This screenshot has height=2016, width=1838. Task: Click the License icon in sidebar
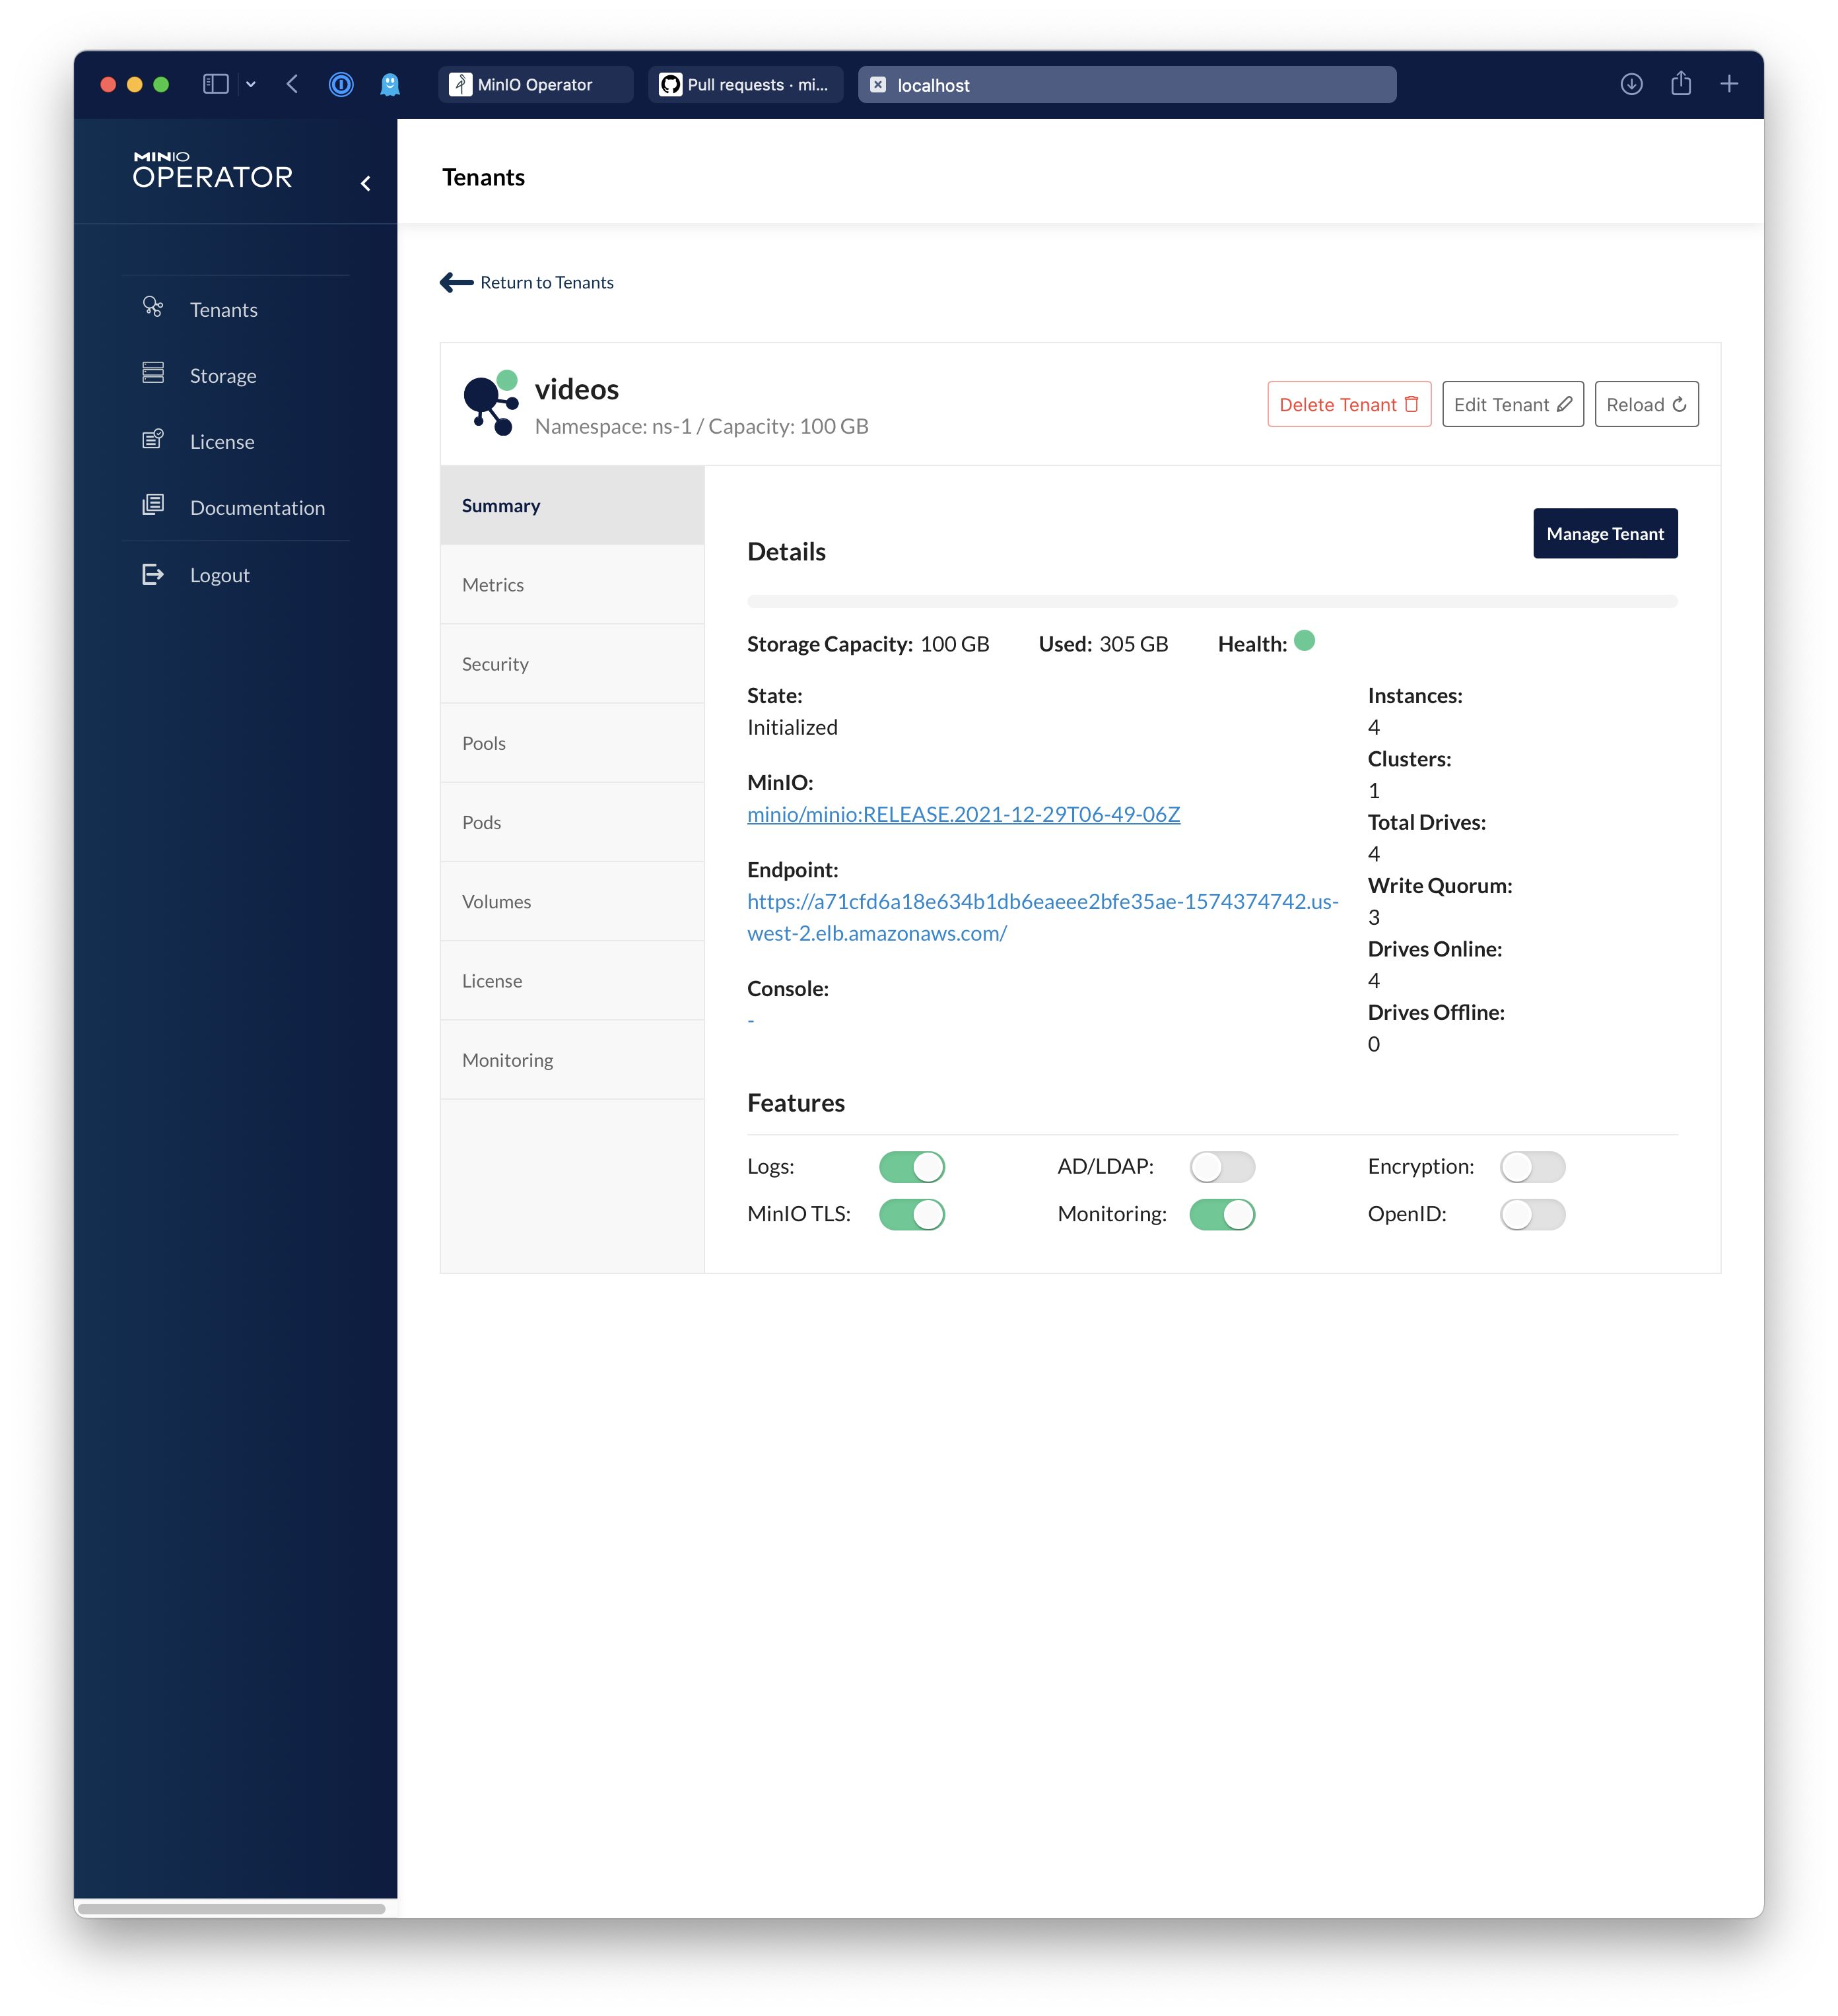pos(153,439)
